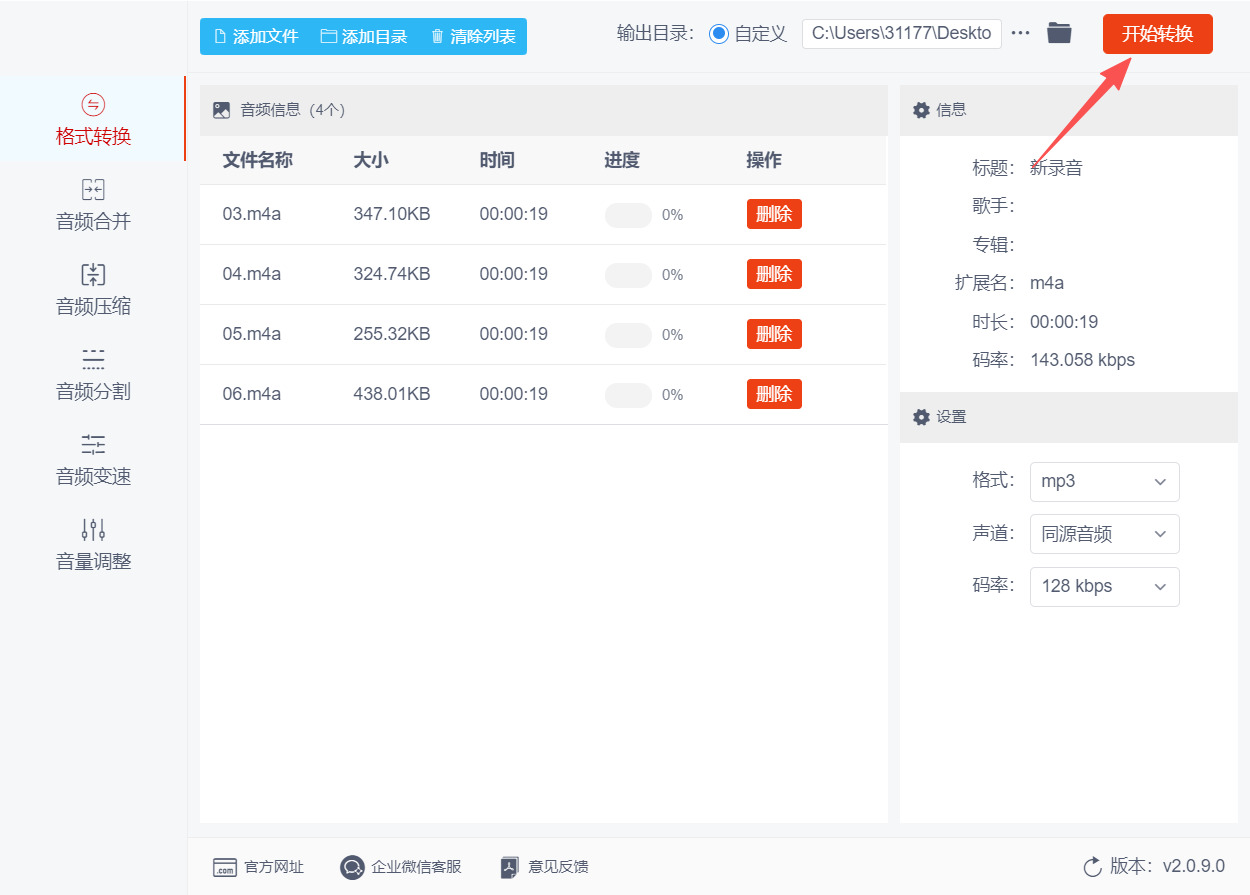
Task: Switch to 音频压缩 tab label
Action: 93,307
